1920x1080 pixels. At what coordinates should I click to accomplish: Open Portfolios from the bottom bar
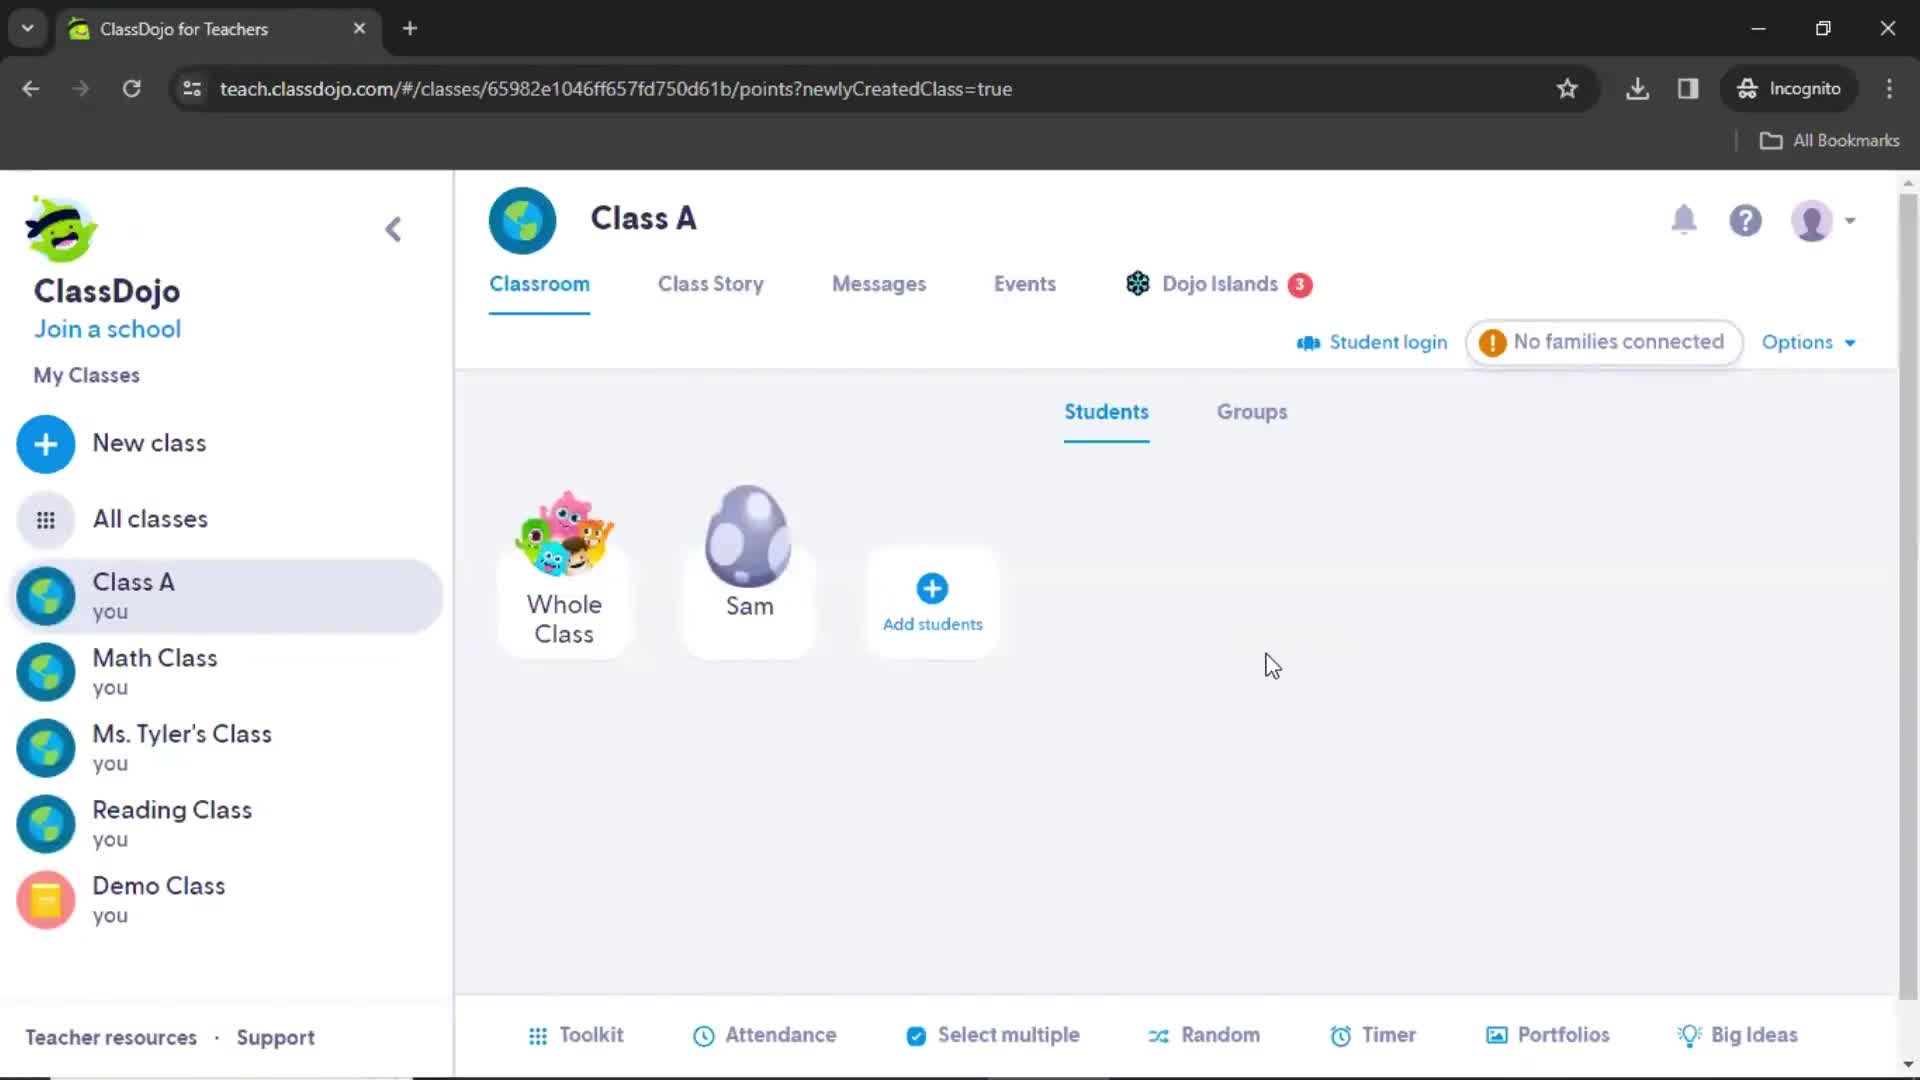click(1547, 1036)
